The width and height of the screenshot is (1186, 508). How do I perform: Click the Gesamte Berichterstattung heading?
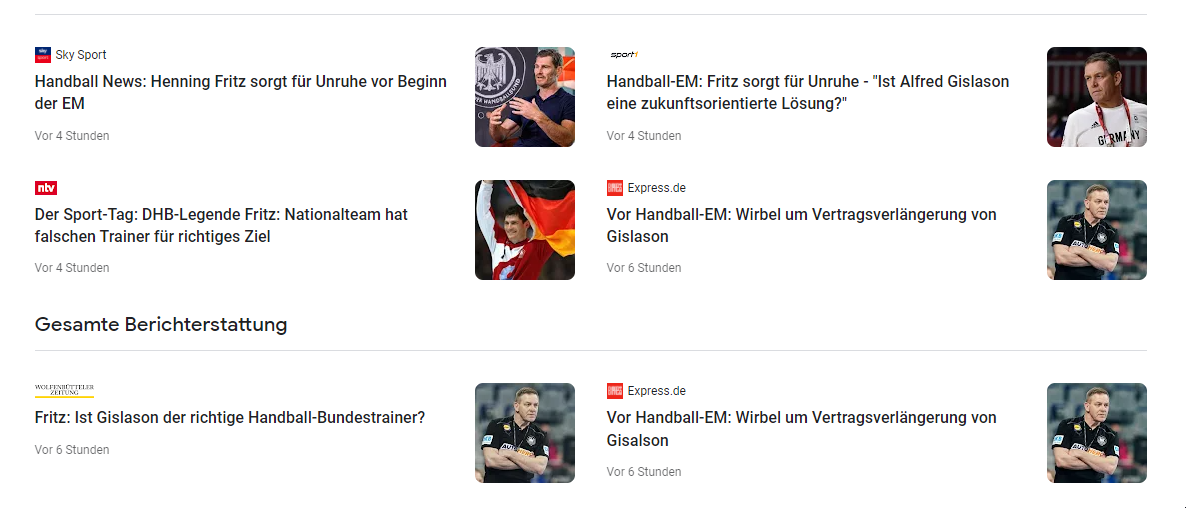tap(161, 324)
